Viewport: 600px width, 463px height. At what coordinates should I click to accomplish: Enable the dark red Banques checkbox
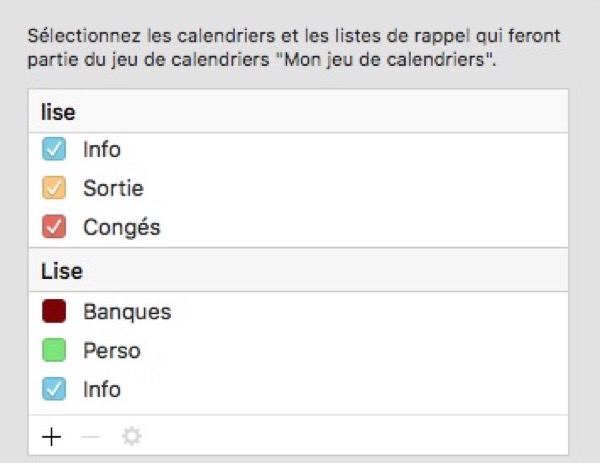(x=54, y=312)
